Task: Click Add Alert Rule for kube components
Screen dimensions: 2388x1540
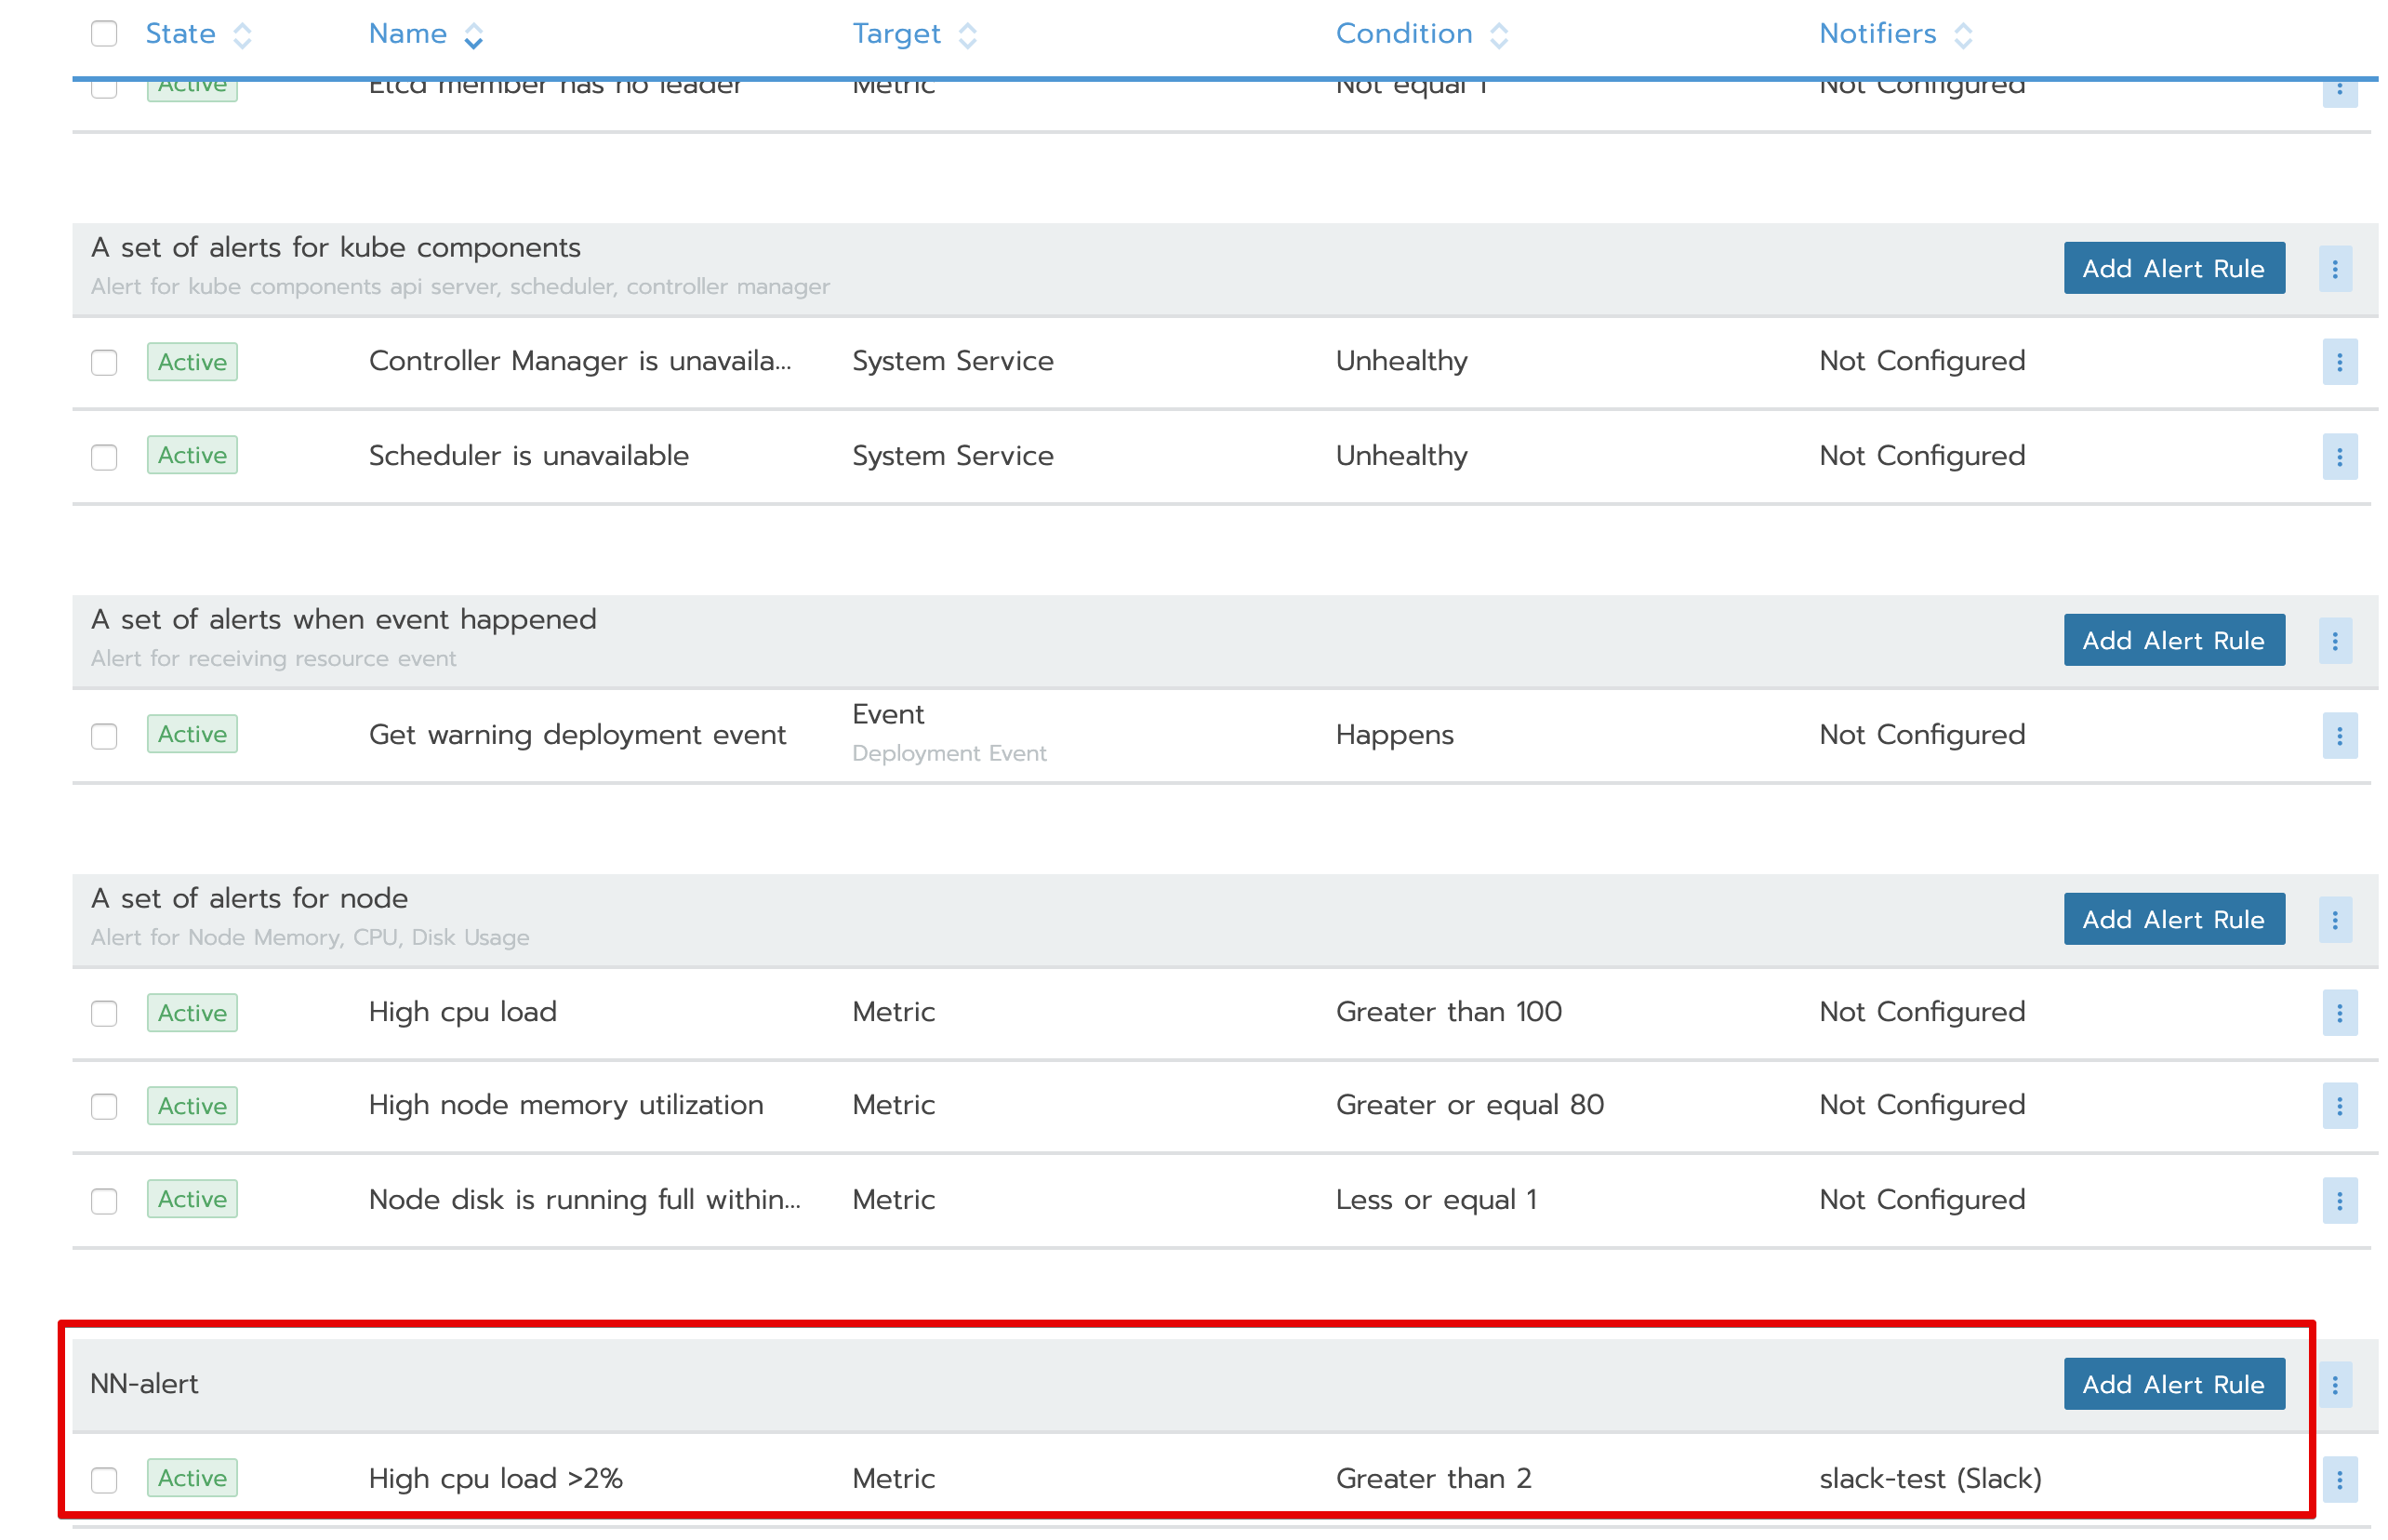Action: tap(2173, 268)
